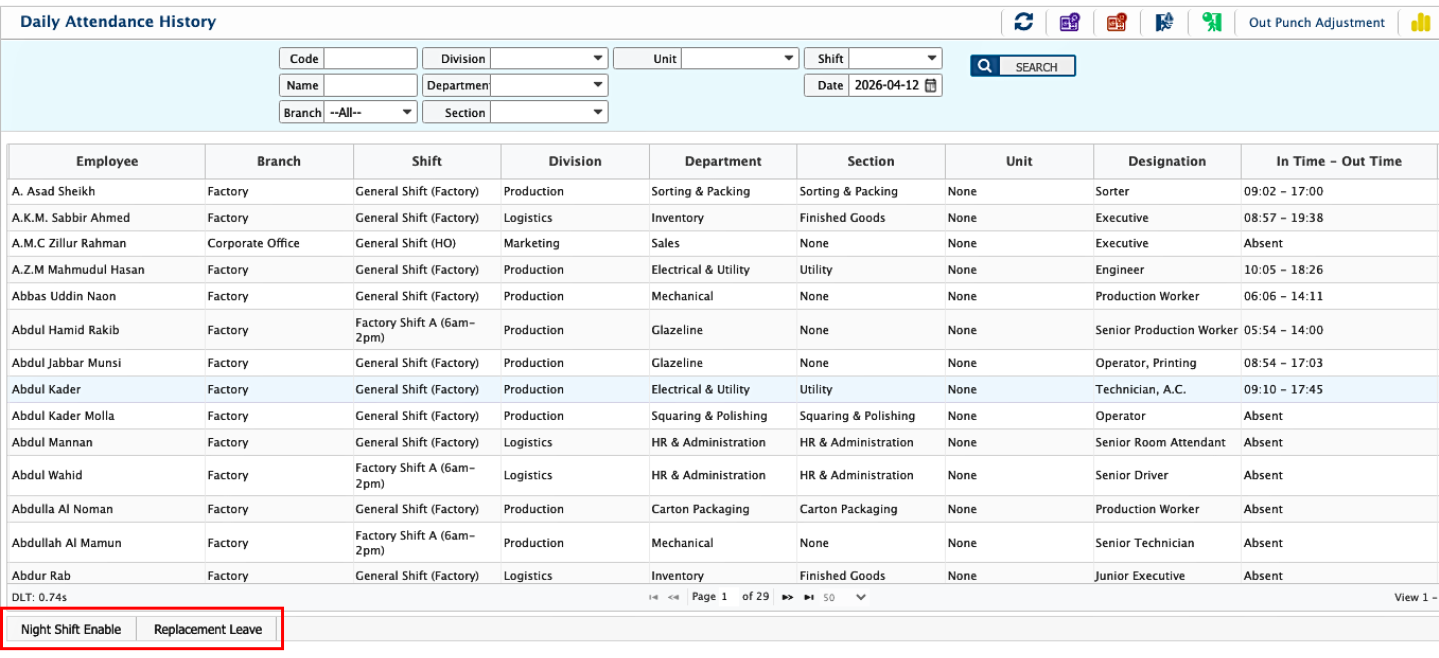Click the refresh icon in the toolbar

[x=1023, y=22]
